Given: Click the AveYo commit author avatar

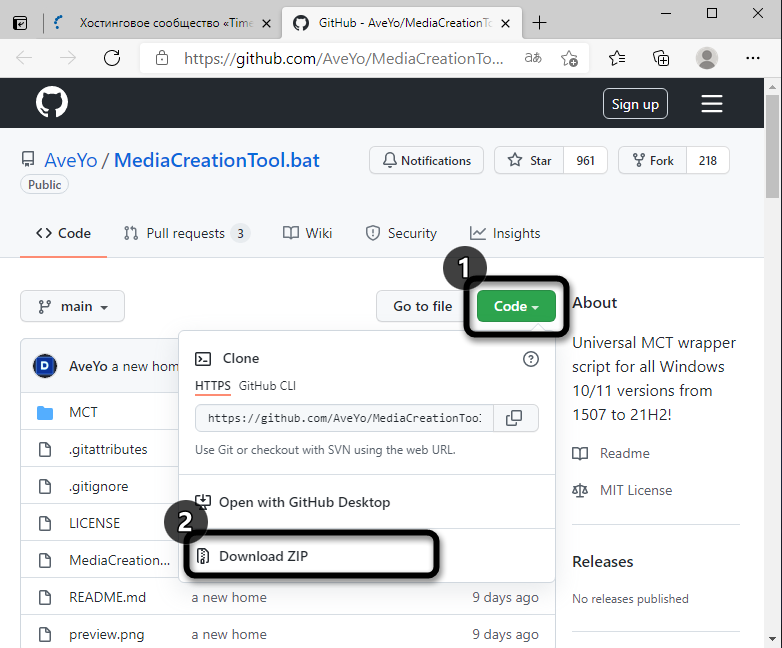Looking at the screenshot, I should tap(45, 366).
